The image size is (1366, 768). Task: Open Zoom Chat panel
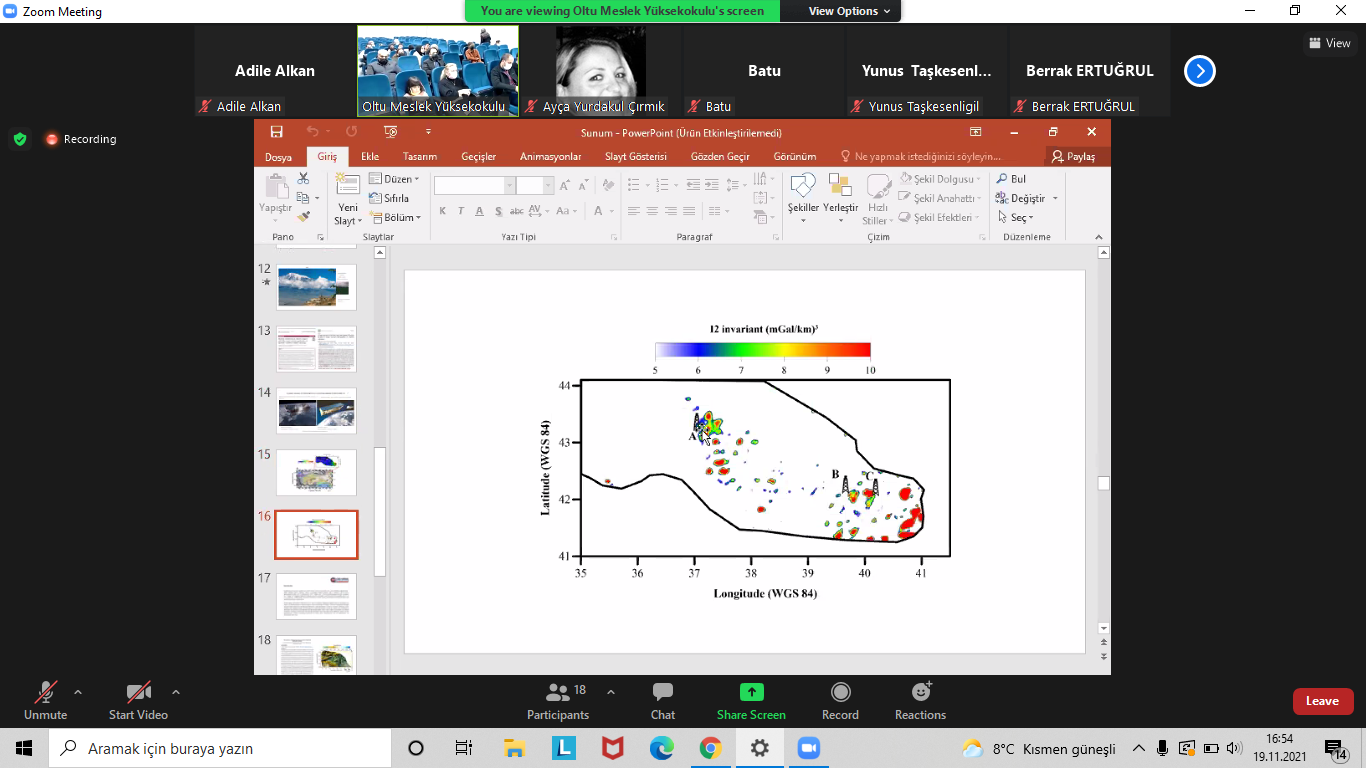tap(662, 700)
